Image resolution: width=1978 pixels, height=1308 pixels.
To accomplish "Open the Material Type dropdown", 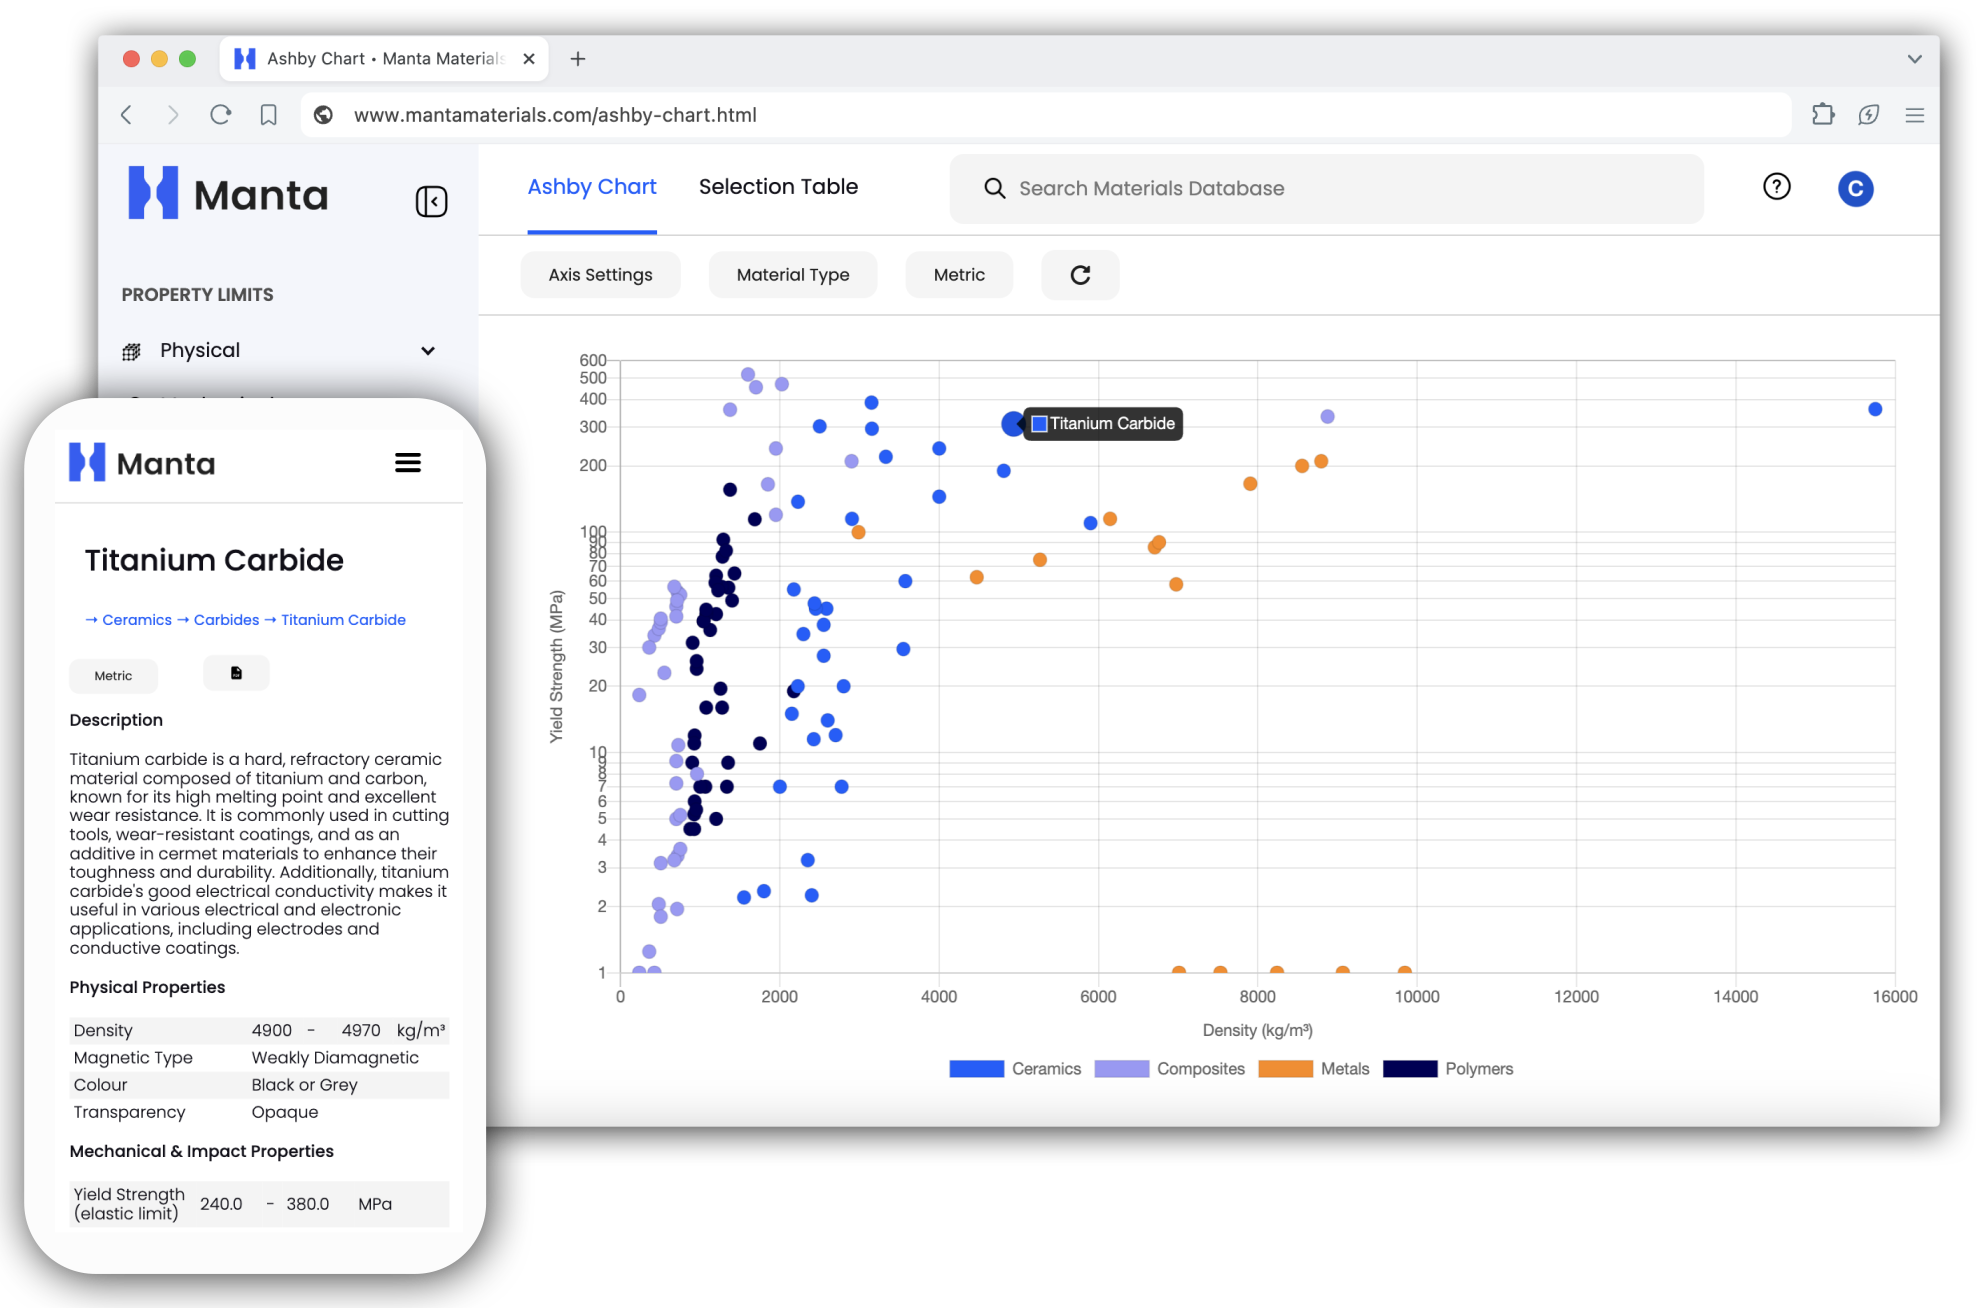I will coord(792,275).
